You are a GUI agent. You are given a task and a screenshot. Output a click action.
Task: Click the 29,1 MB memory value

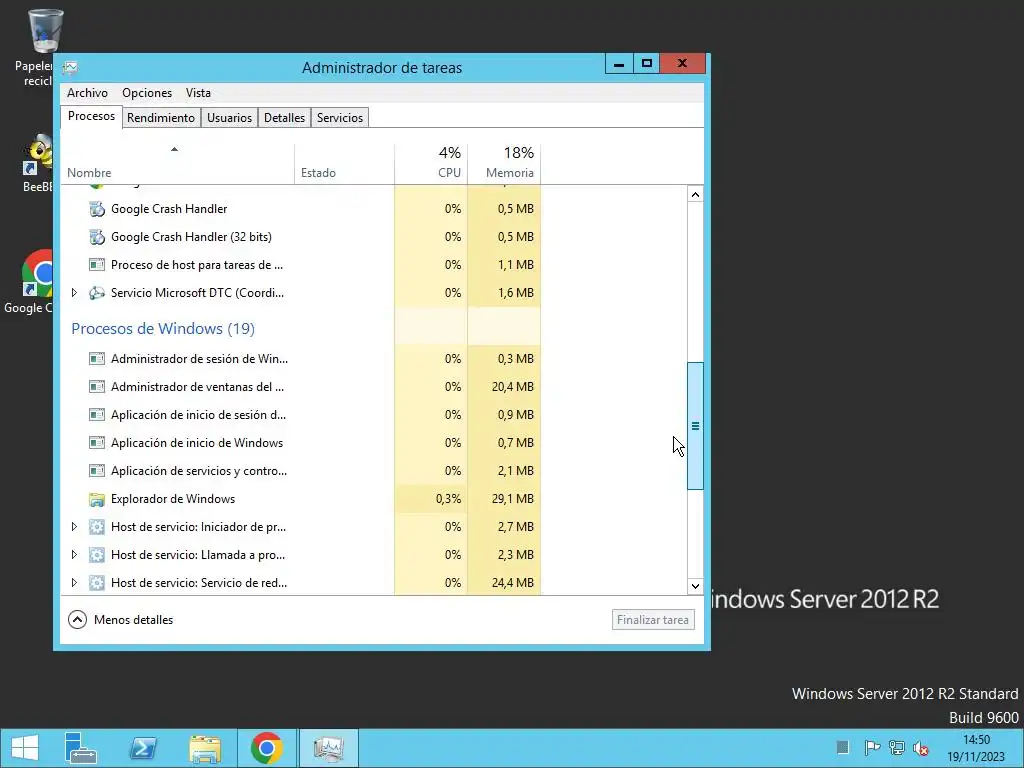[513, 499]
